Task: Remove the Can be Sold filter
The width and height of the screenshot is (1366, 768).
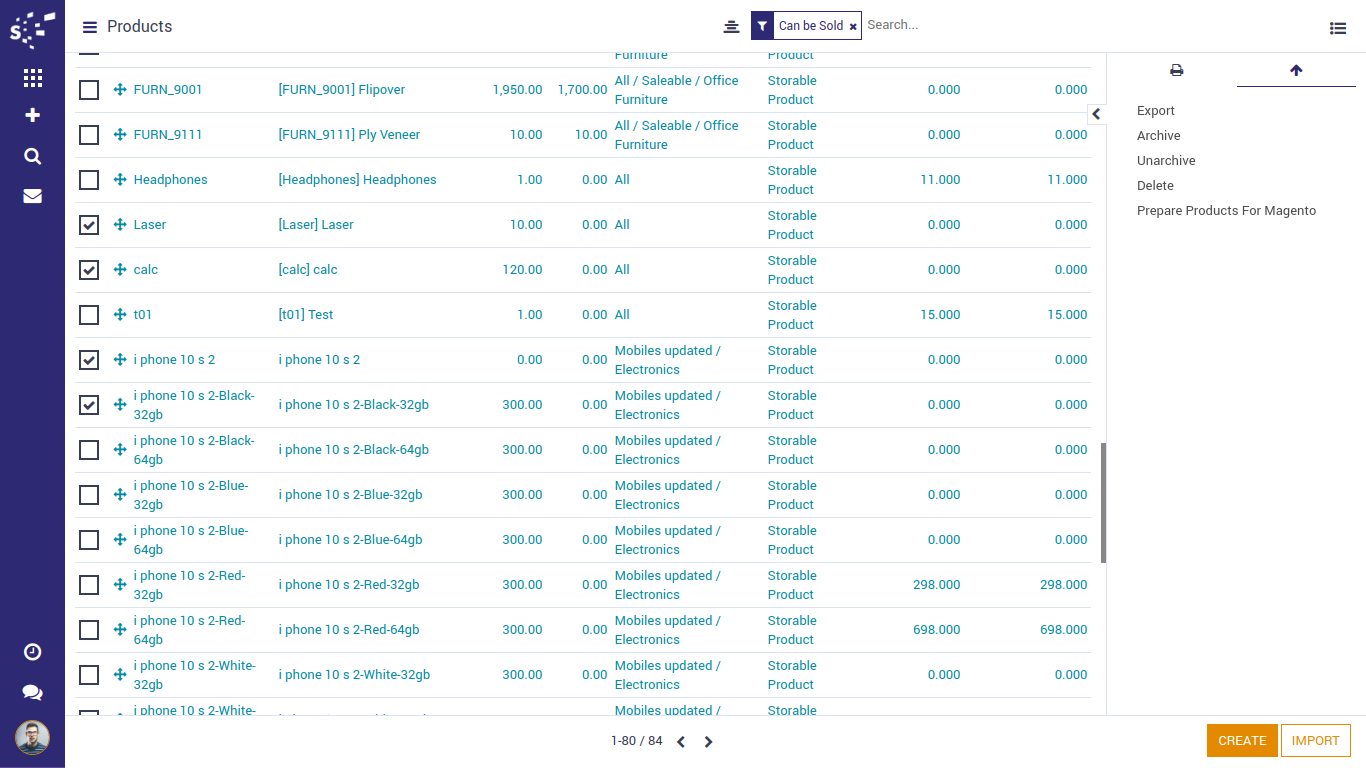Action: 853,27
